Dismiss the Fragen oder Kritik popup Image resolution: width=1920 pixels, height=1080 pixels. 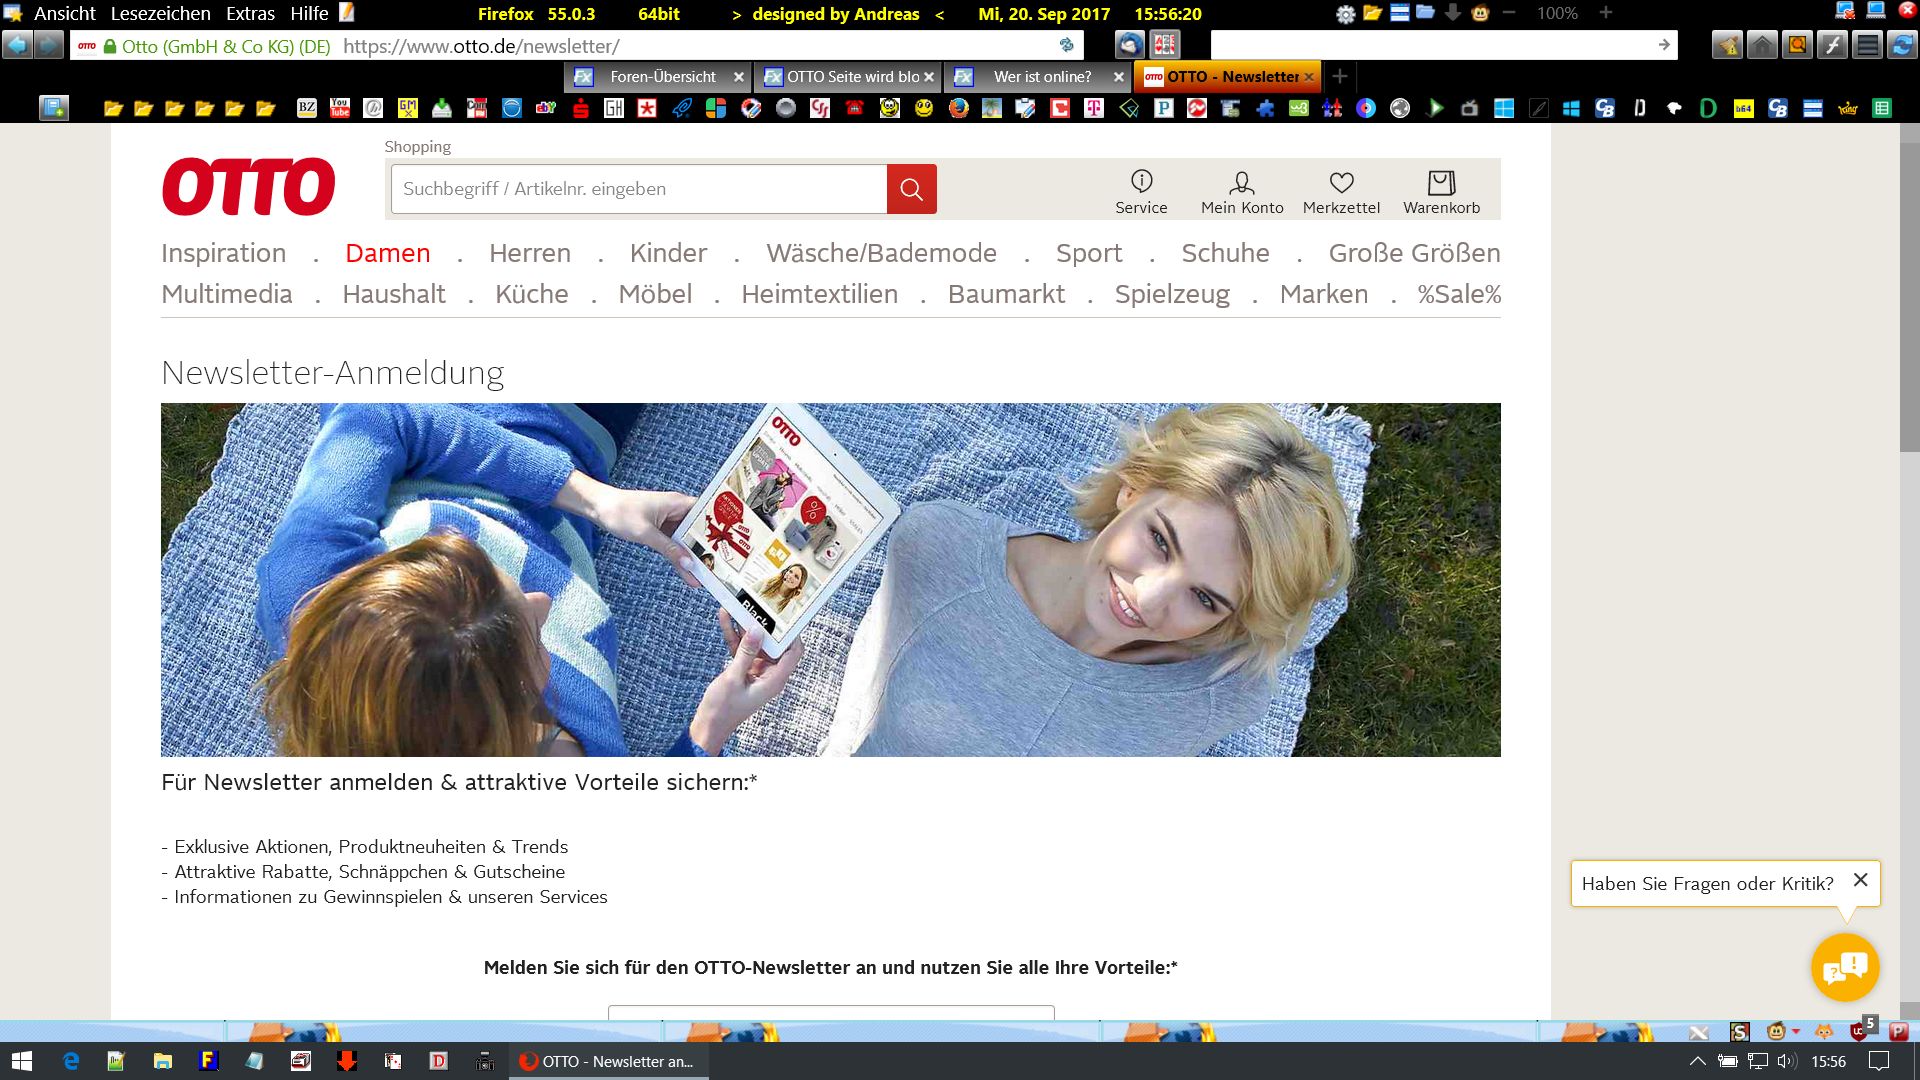[x=1860, y=880]
